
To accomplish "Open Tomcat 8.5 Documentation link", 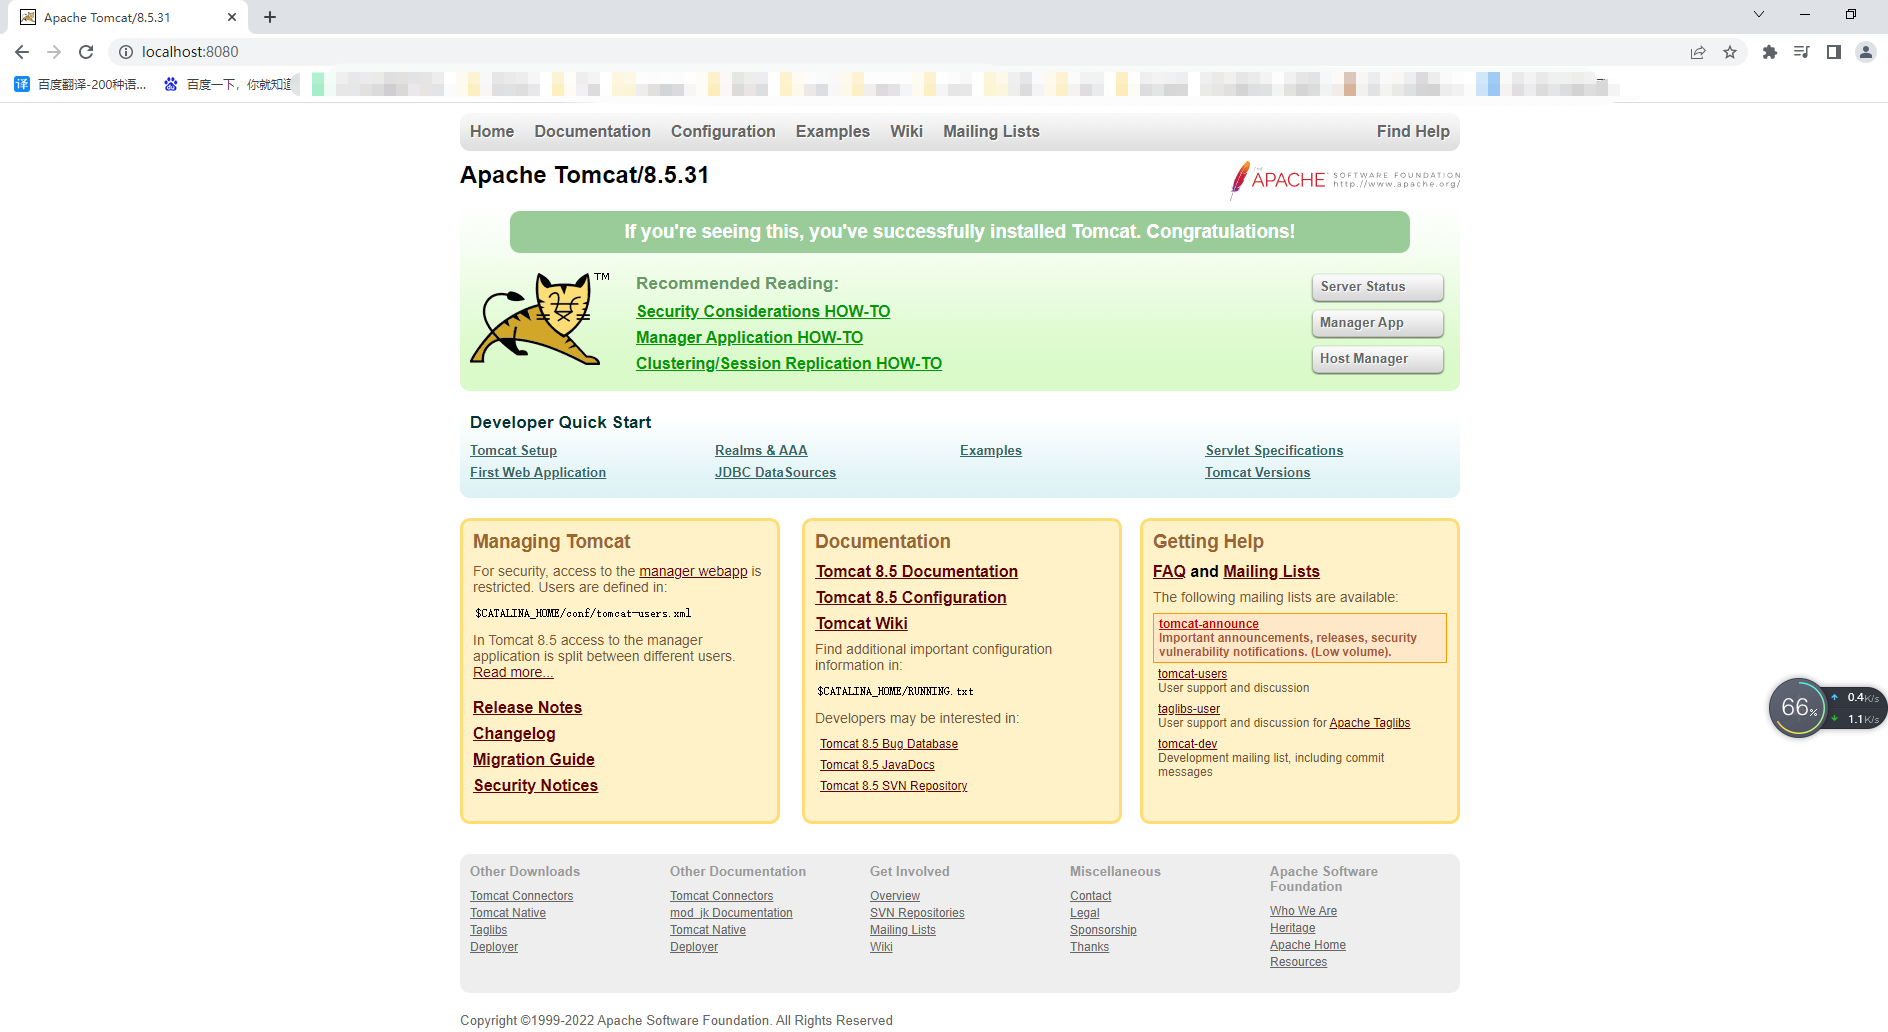I will [x=916, y=572].
